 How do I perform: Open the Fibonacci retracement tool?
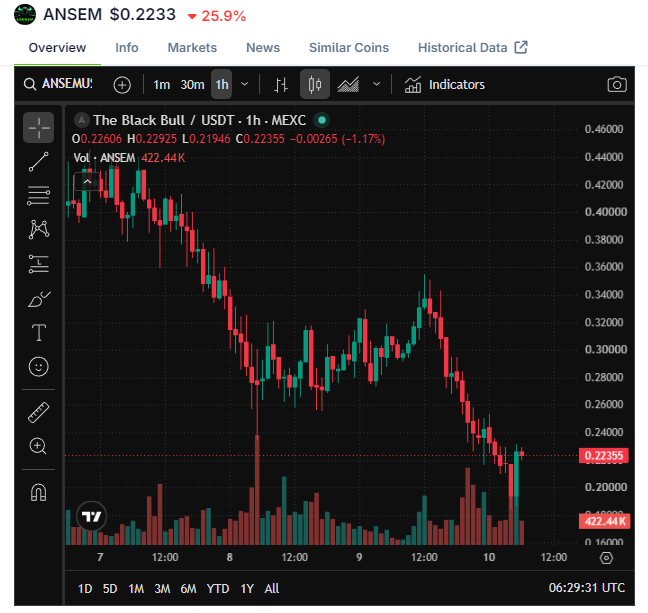[x=38, y=195]
